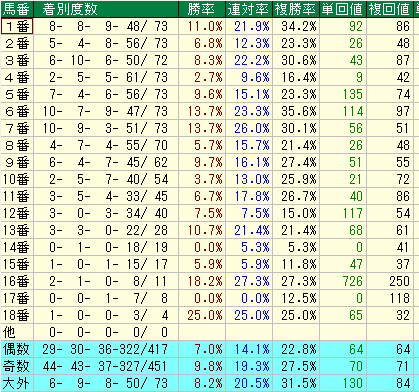
Task: Click the 97 複回値 for 6番
Action: coord(403,111)
